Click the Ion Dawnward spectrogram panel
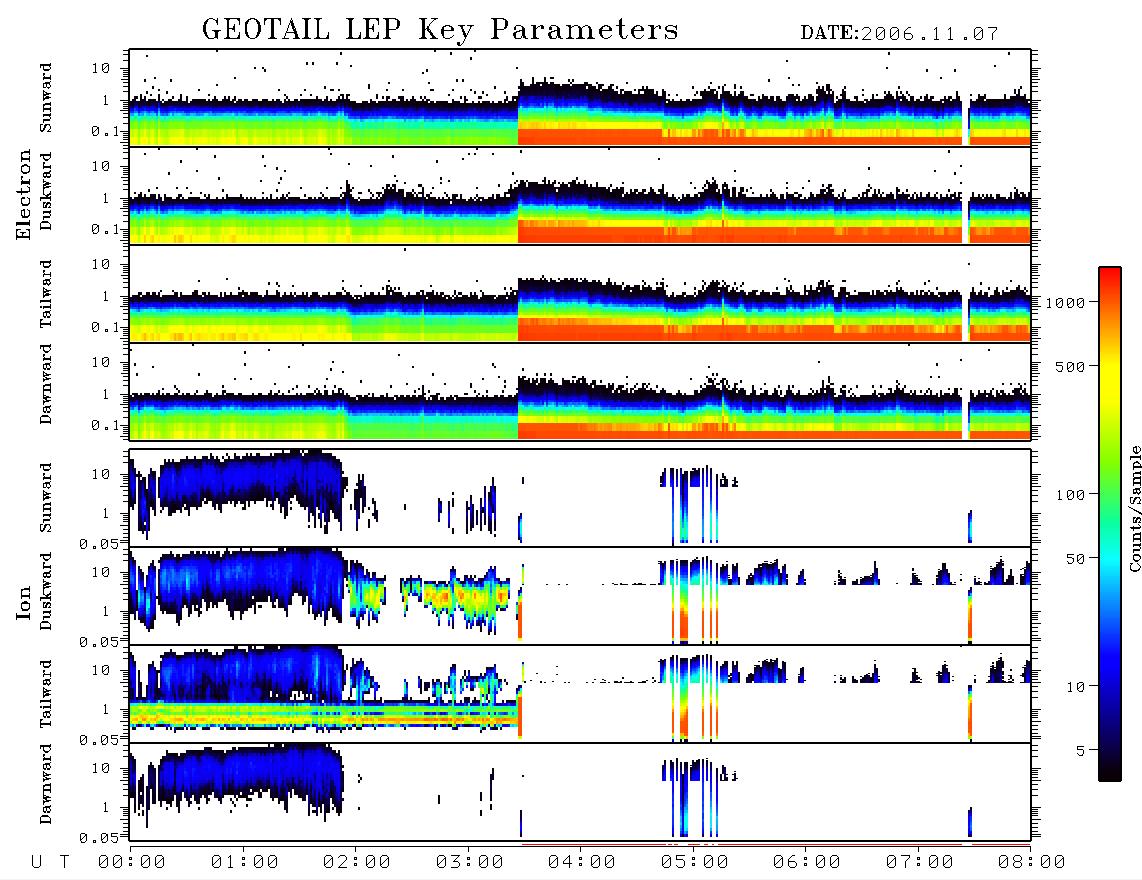This screenshot has width=1142, height=880. tap(580, 792)
